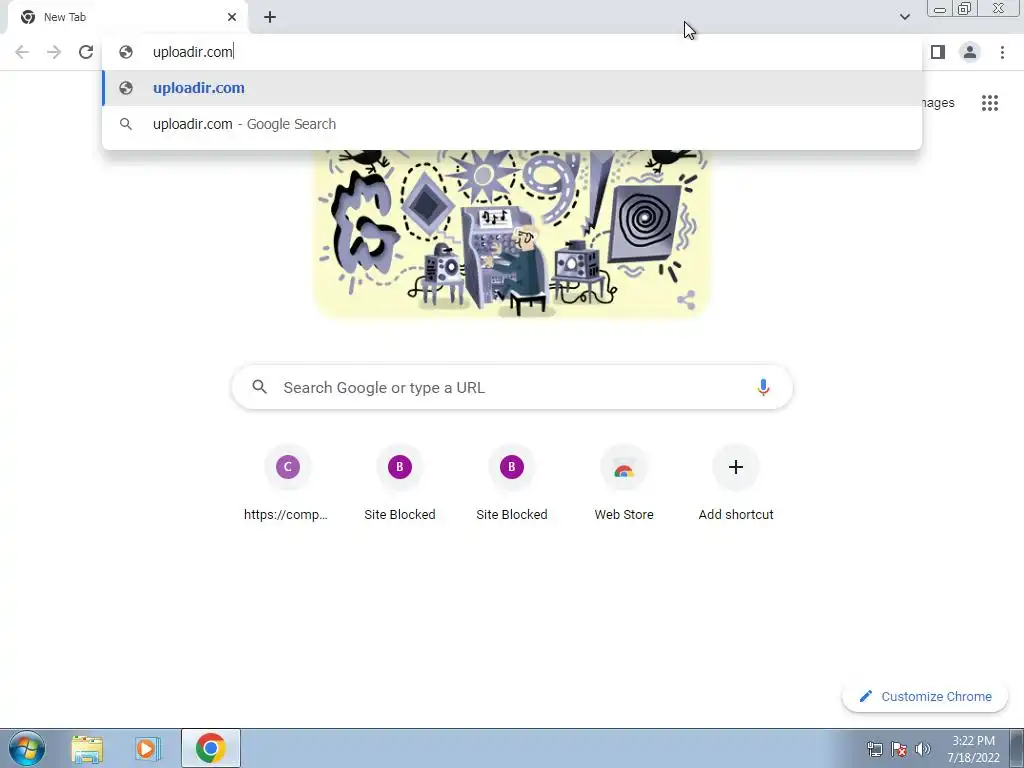The image size is (1024, 768).
Task: Open the Windows Start orb
Action: [27, 748]
